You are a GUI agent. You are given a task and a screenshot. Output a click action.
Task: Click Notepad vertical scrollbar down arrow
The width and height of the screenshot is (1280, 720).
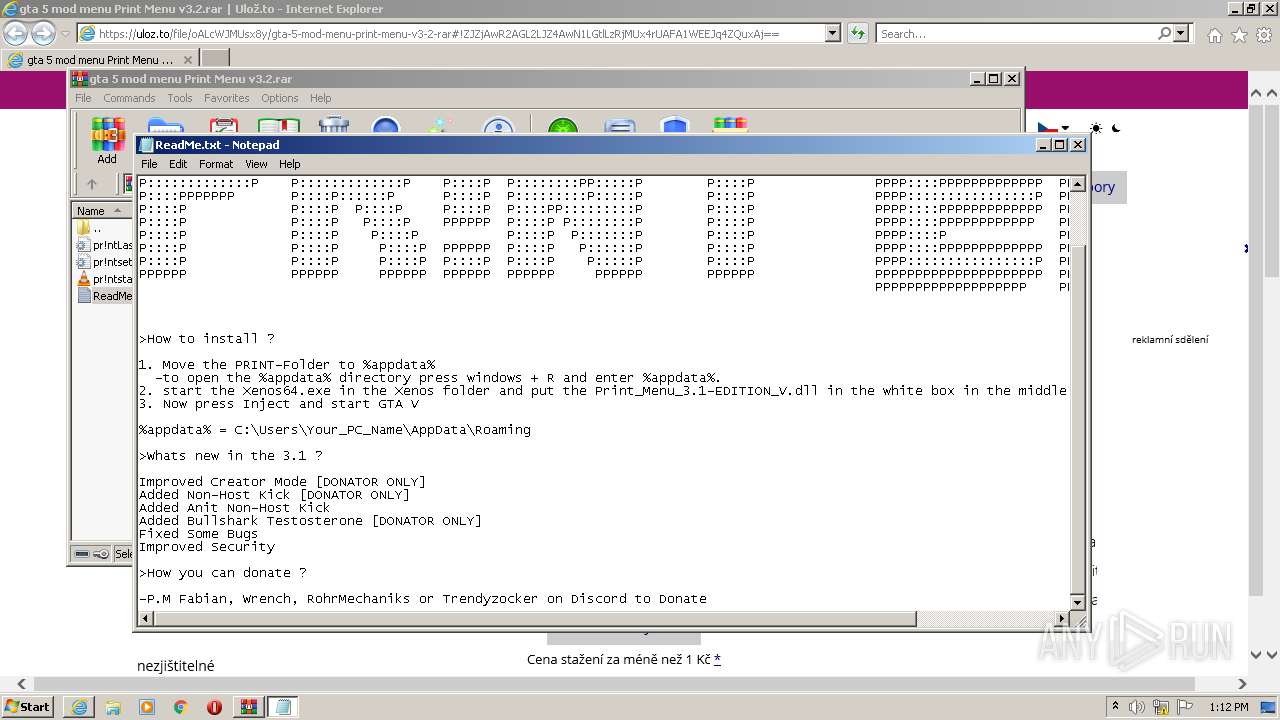pyautogui.click(x=1077, y=602)
